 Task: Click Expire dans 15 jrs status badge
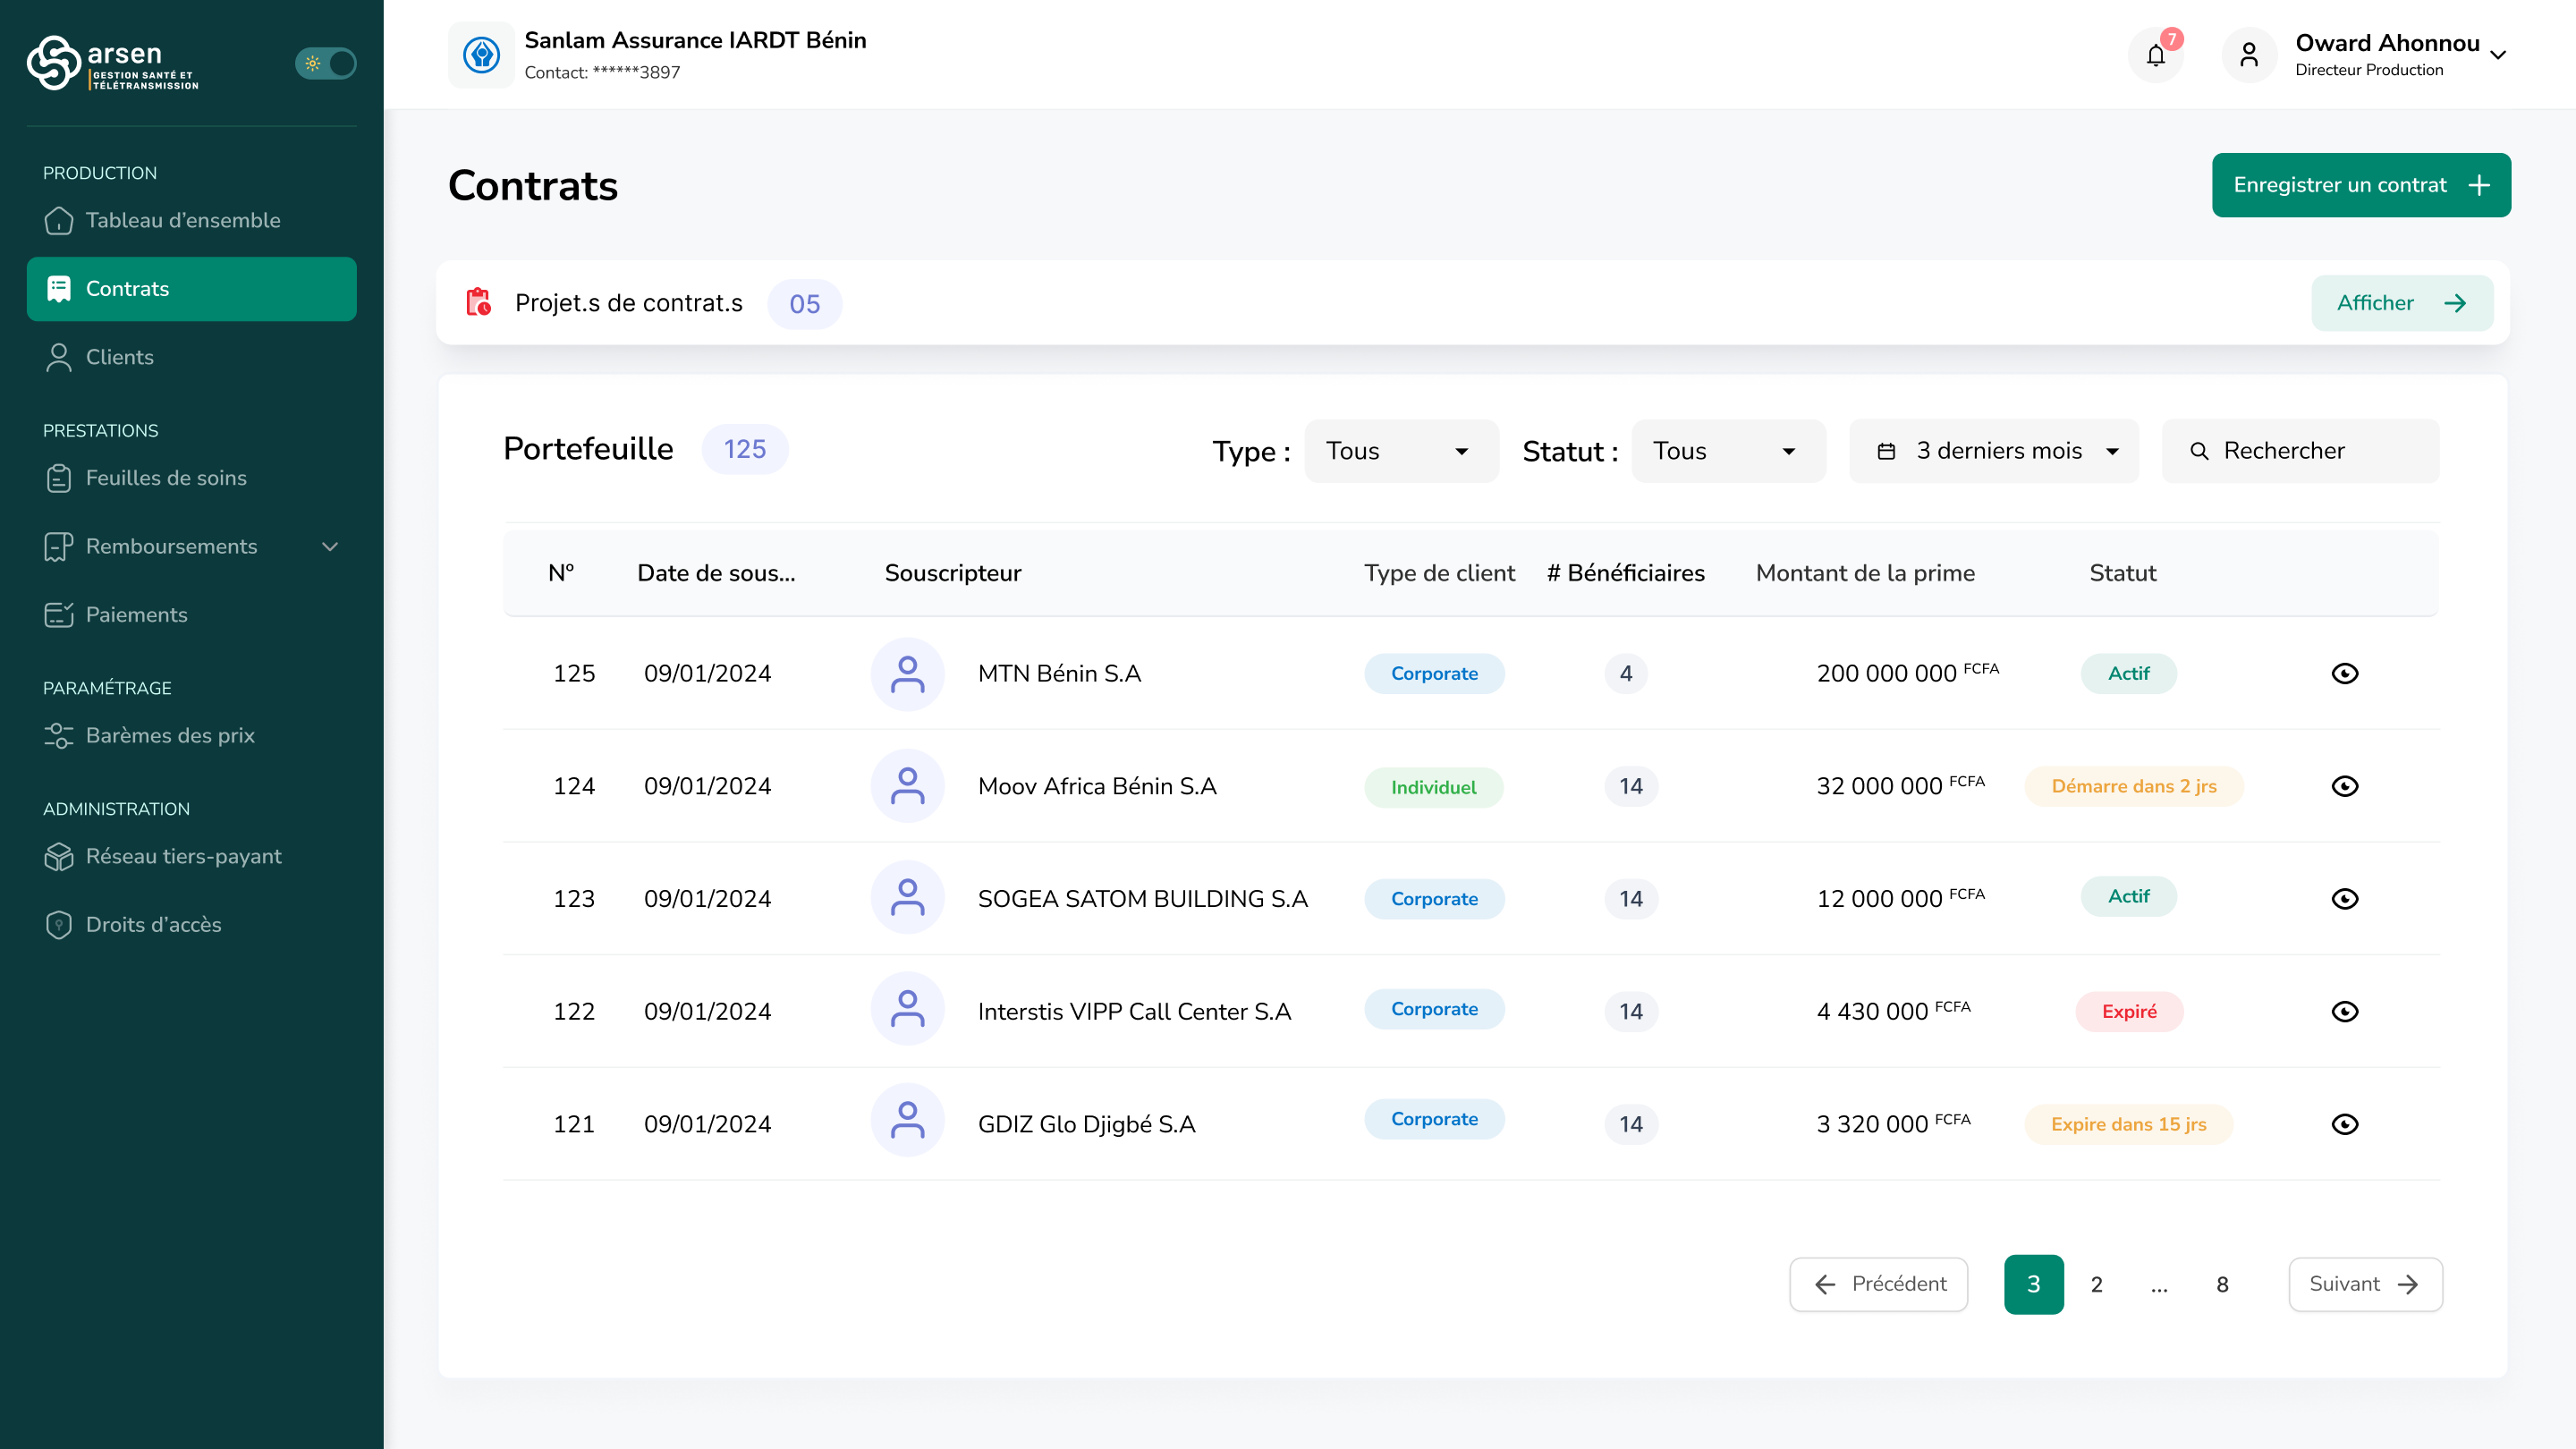(2128, 1124)
